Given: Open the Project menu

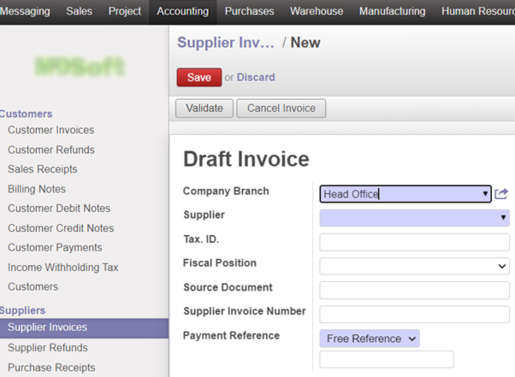Looking at the screenshot, I should [x=125, y=11].
